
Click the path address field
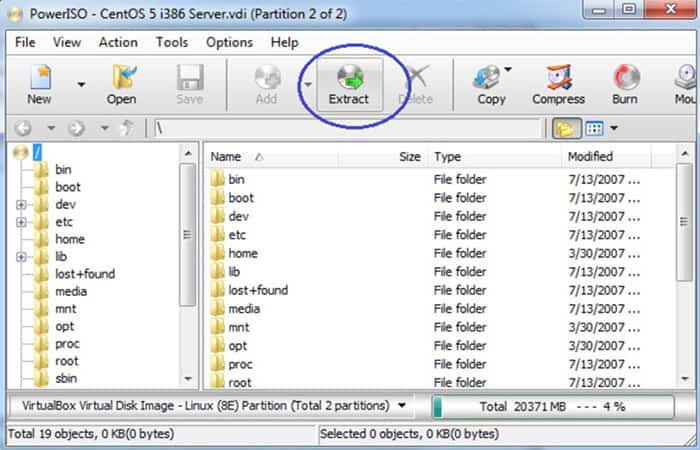pyautogui.click(x=347, y=129)
